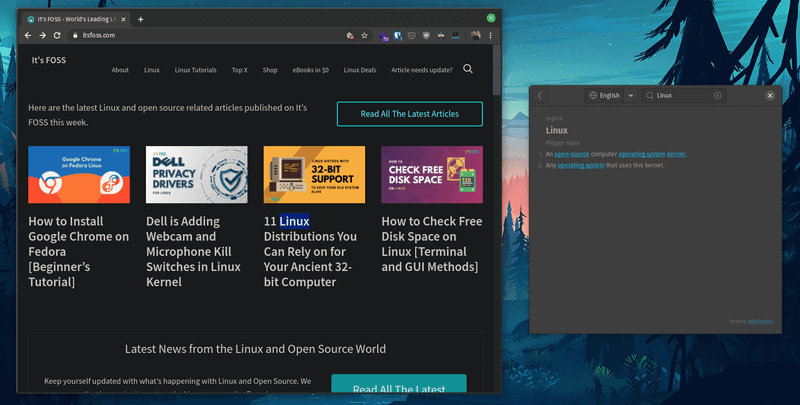Bookmark this page with the star icon

[364, 35]
